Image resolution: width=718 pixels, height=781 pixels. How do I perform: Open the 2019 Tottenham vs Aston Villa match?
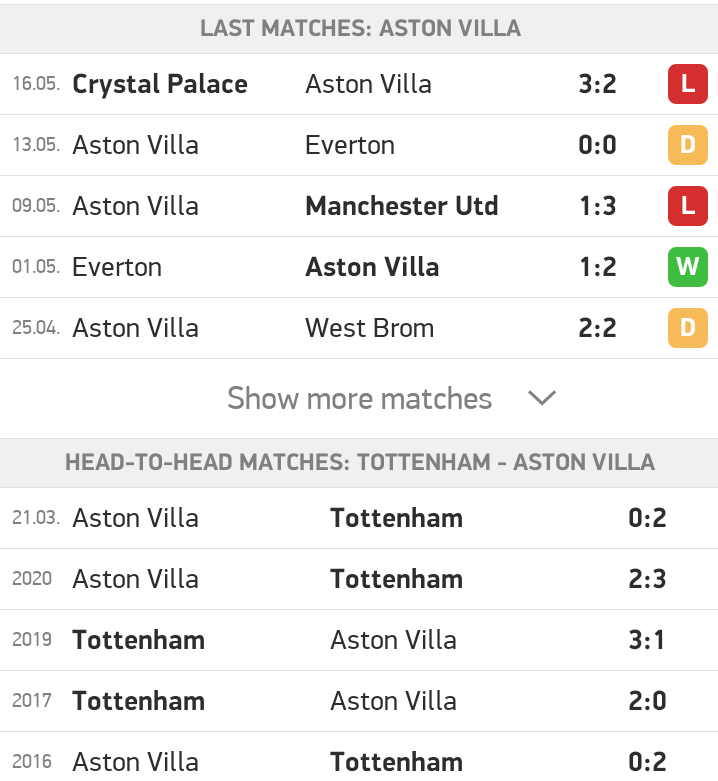click(x=359, y=640)
